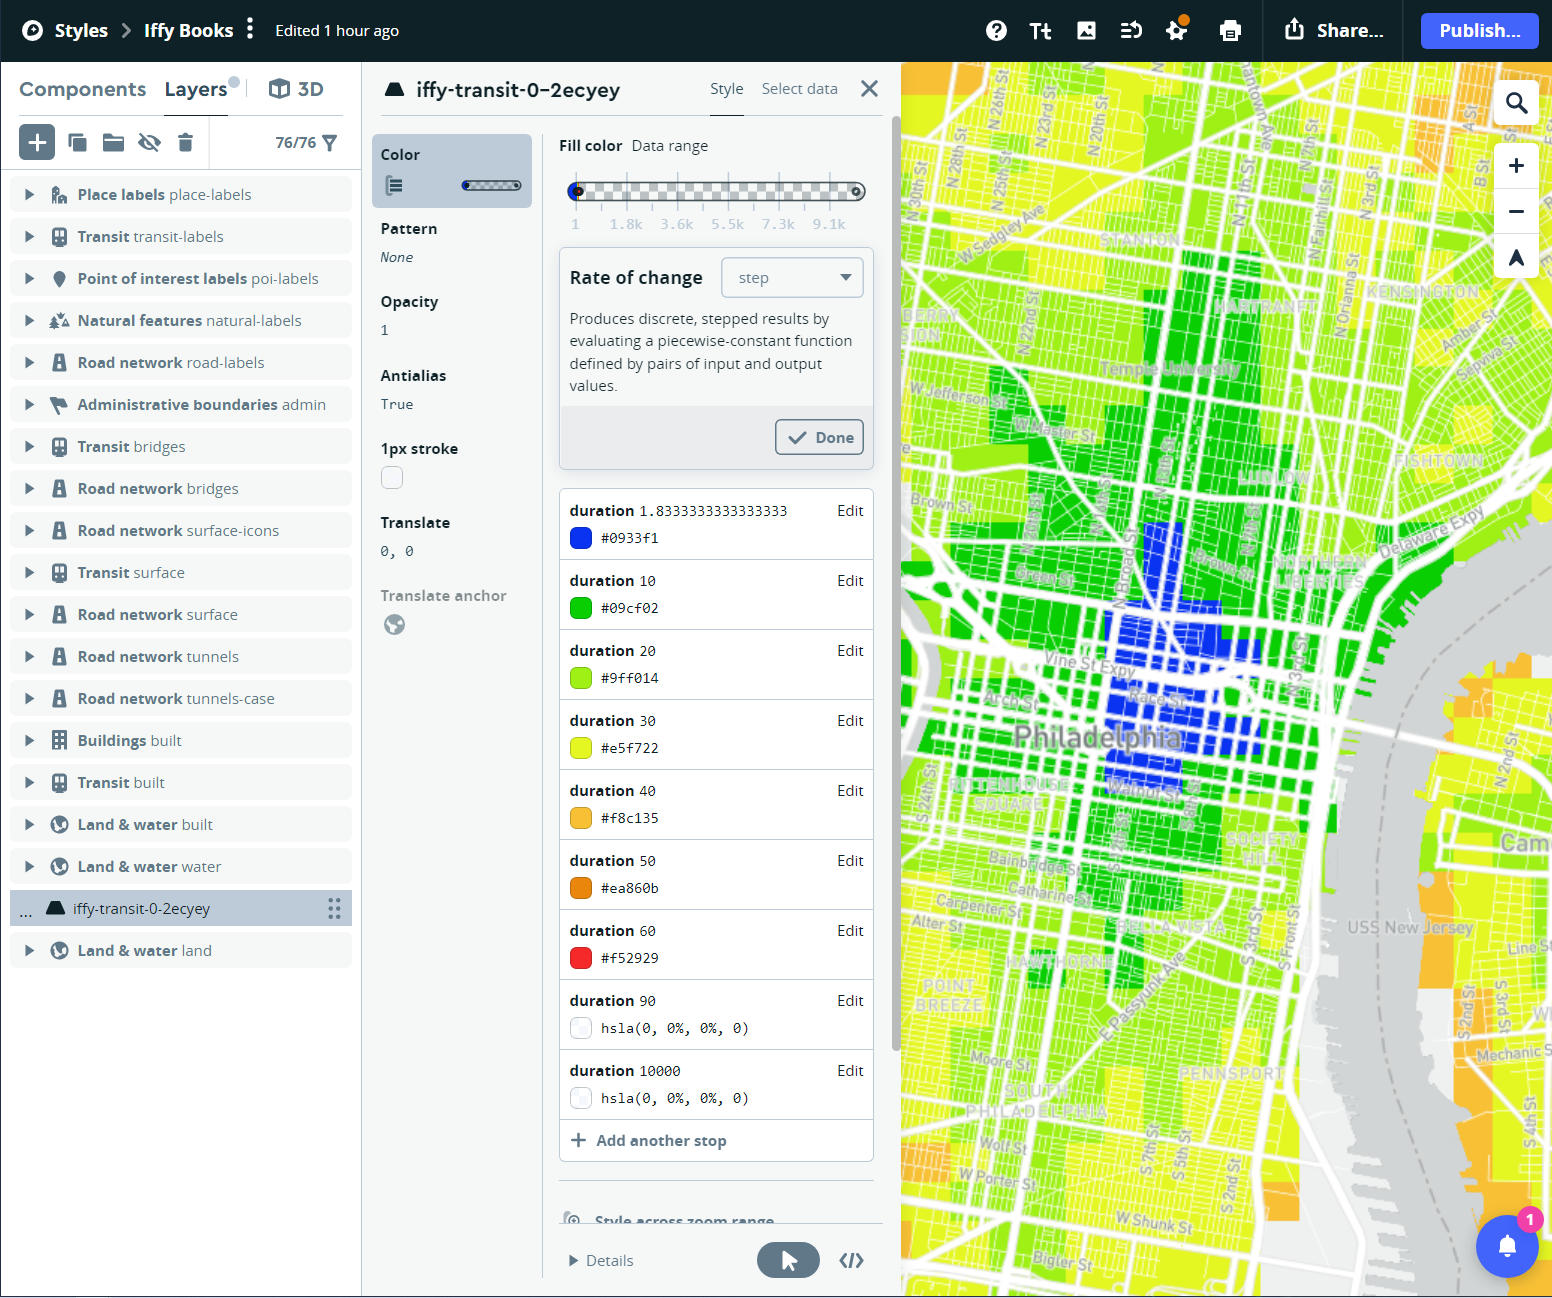Click the add new layer plus button
Viewport: 1552px width, 1298px height.
coord(37,143)
